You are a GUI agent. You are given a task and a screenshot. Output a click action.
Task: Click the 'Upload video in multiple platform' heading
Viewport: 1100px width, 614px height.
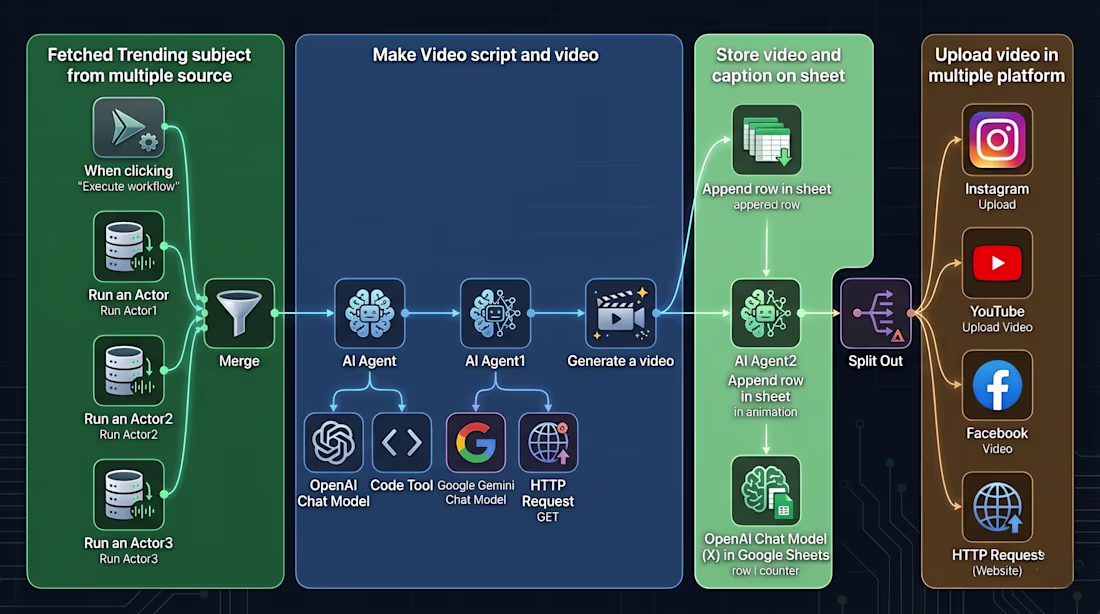[996, 65]
